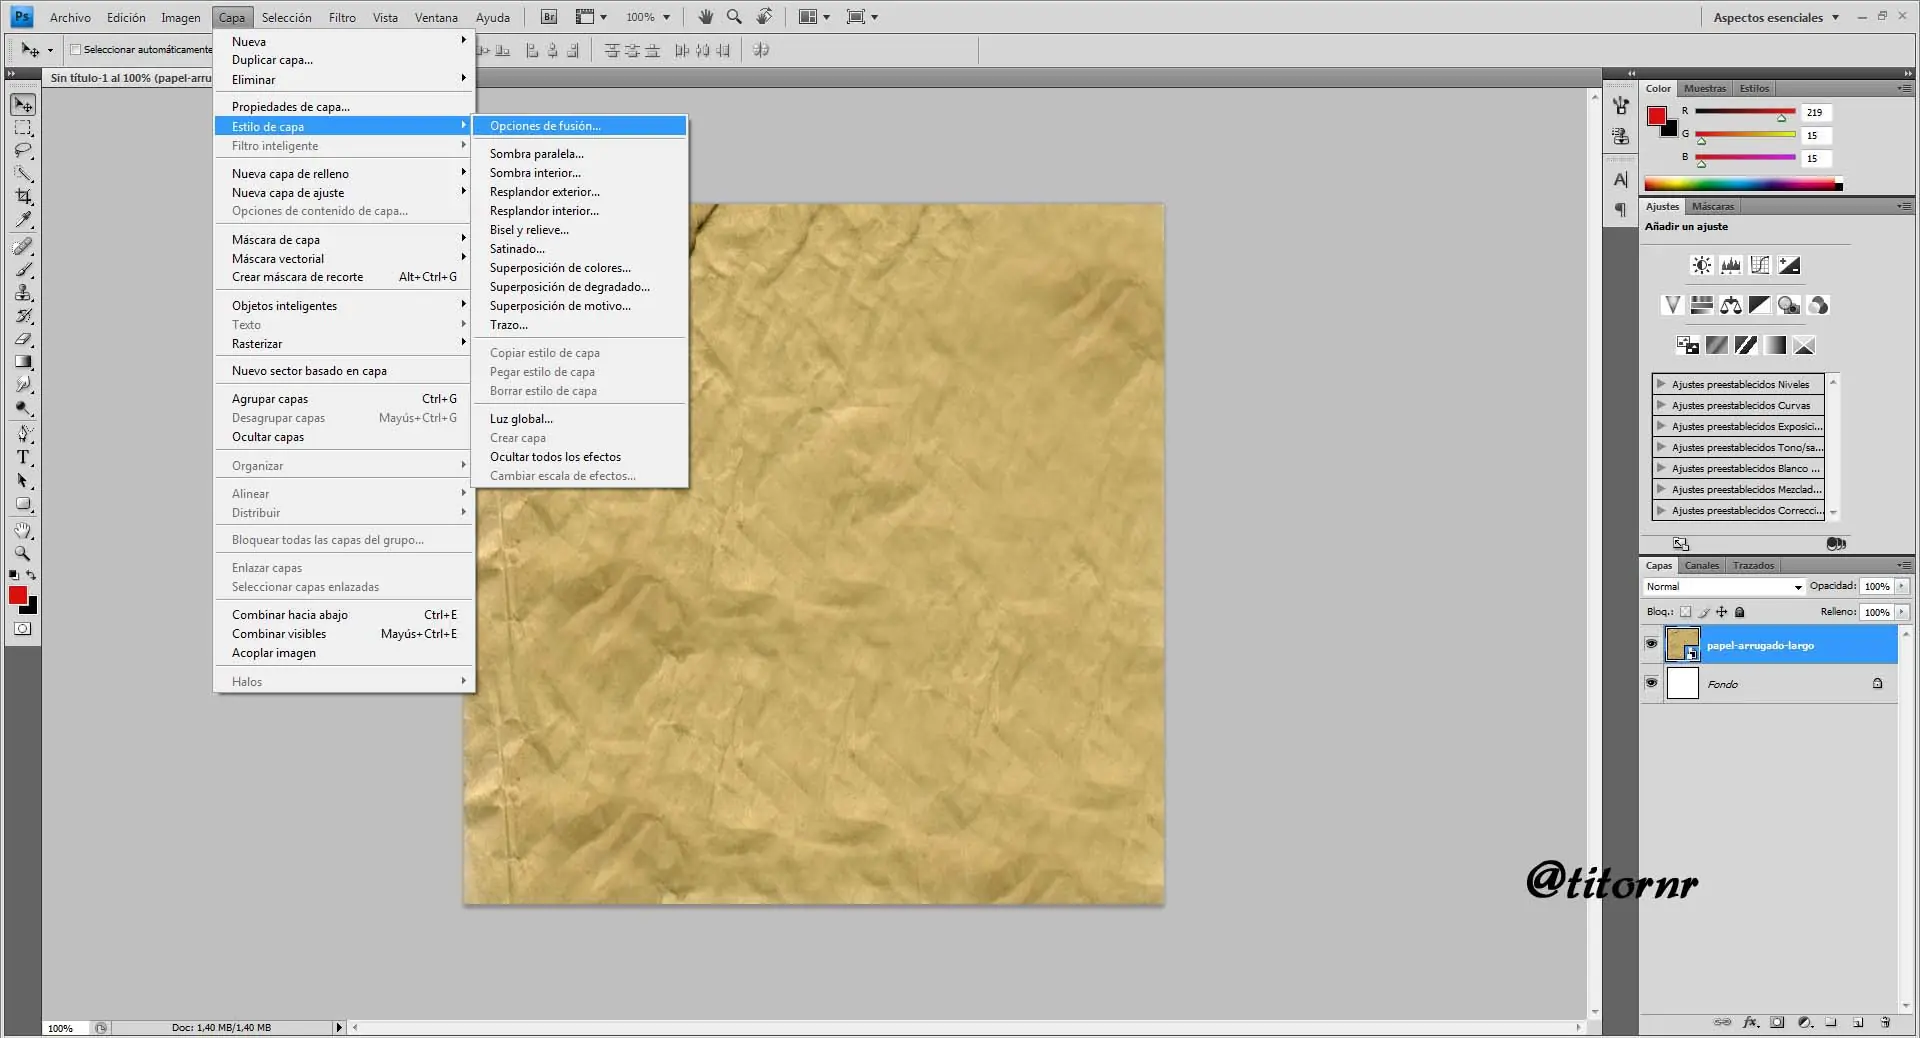Click the delete layer trash icon
Screen dimensions: 1920x1038
click(1885, 1022)
